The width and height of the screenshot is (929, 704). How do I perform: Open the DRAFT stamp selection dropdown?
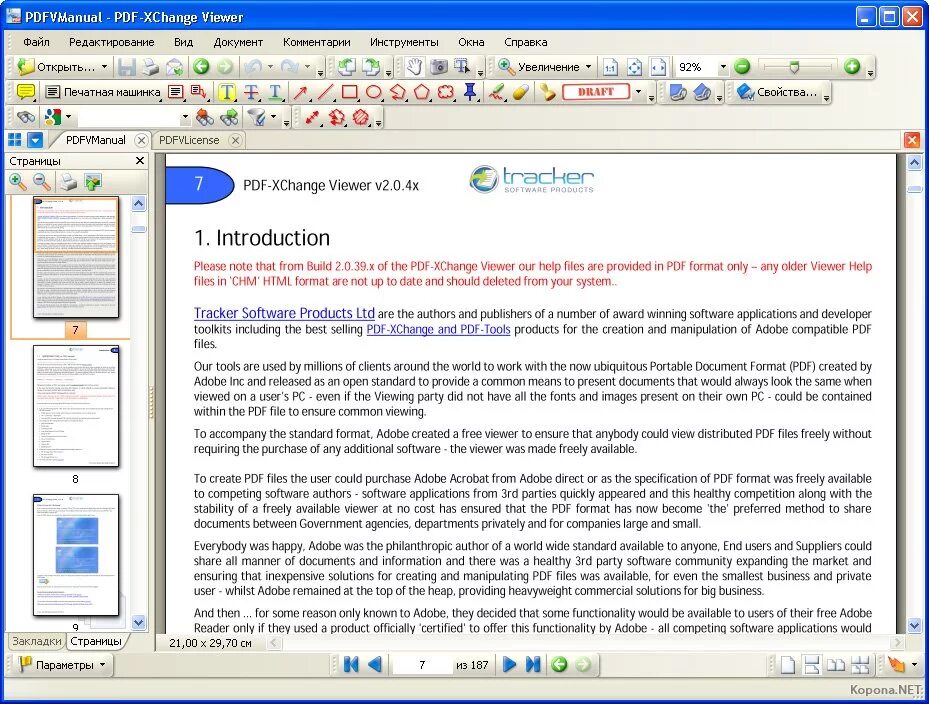coord(638,92)
